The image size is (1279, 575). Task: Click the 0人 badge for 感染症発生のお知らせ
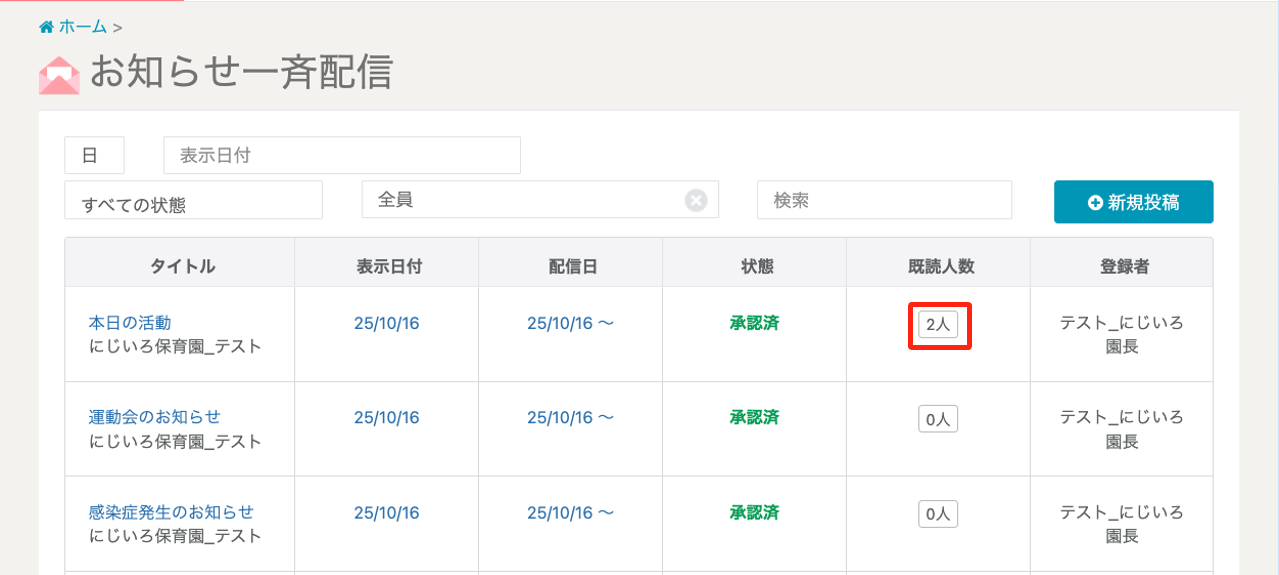(938, 514)
